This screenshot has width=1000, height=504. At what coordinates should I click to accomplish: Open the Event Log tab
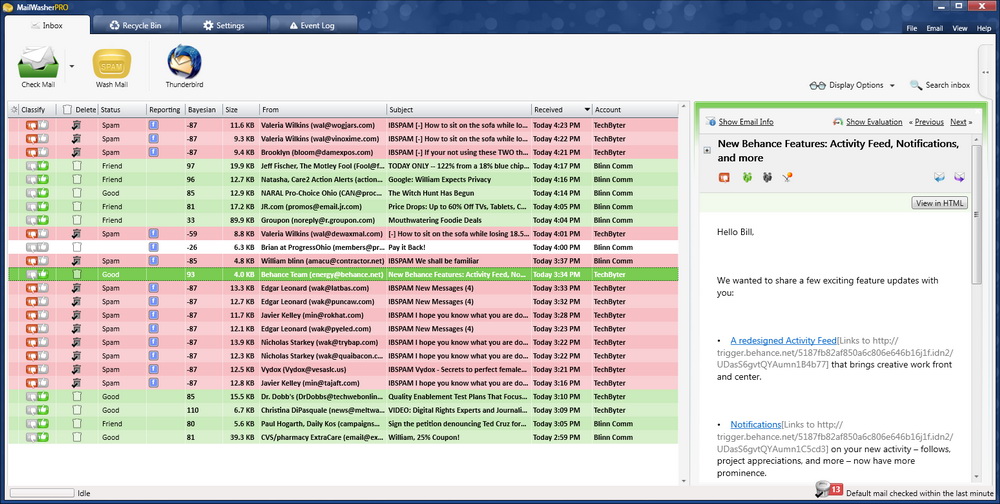pyautogui.click(x=312, y=25)
